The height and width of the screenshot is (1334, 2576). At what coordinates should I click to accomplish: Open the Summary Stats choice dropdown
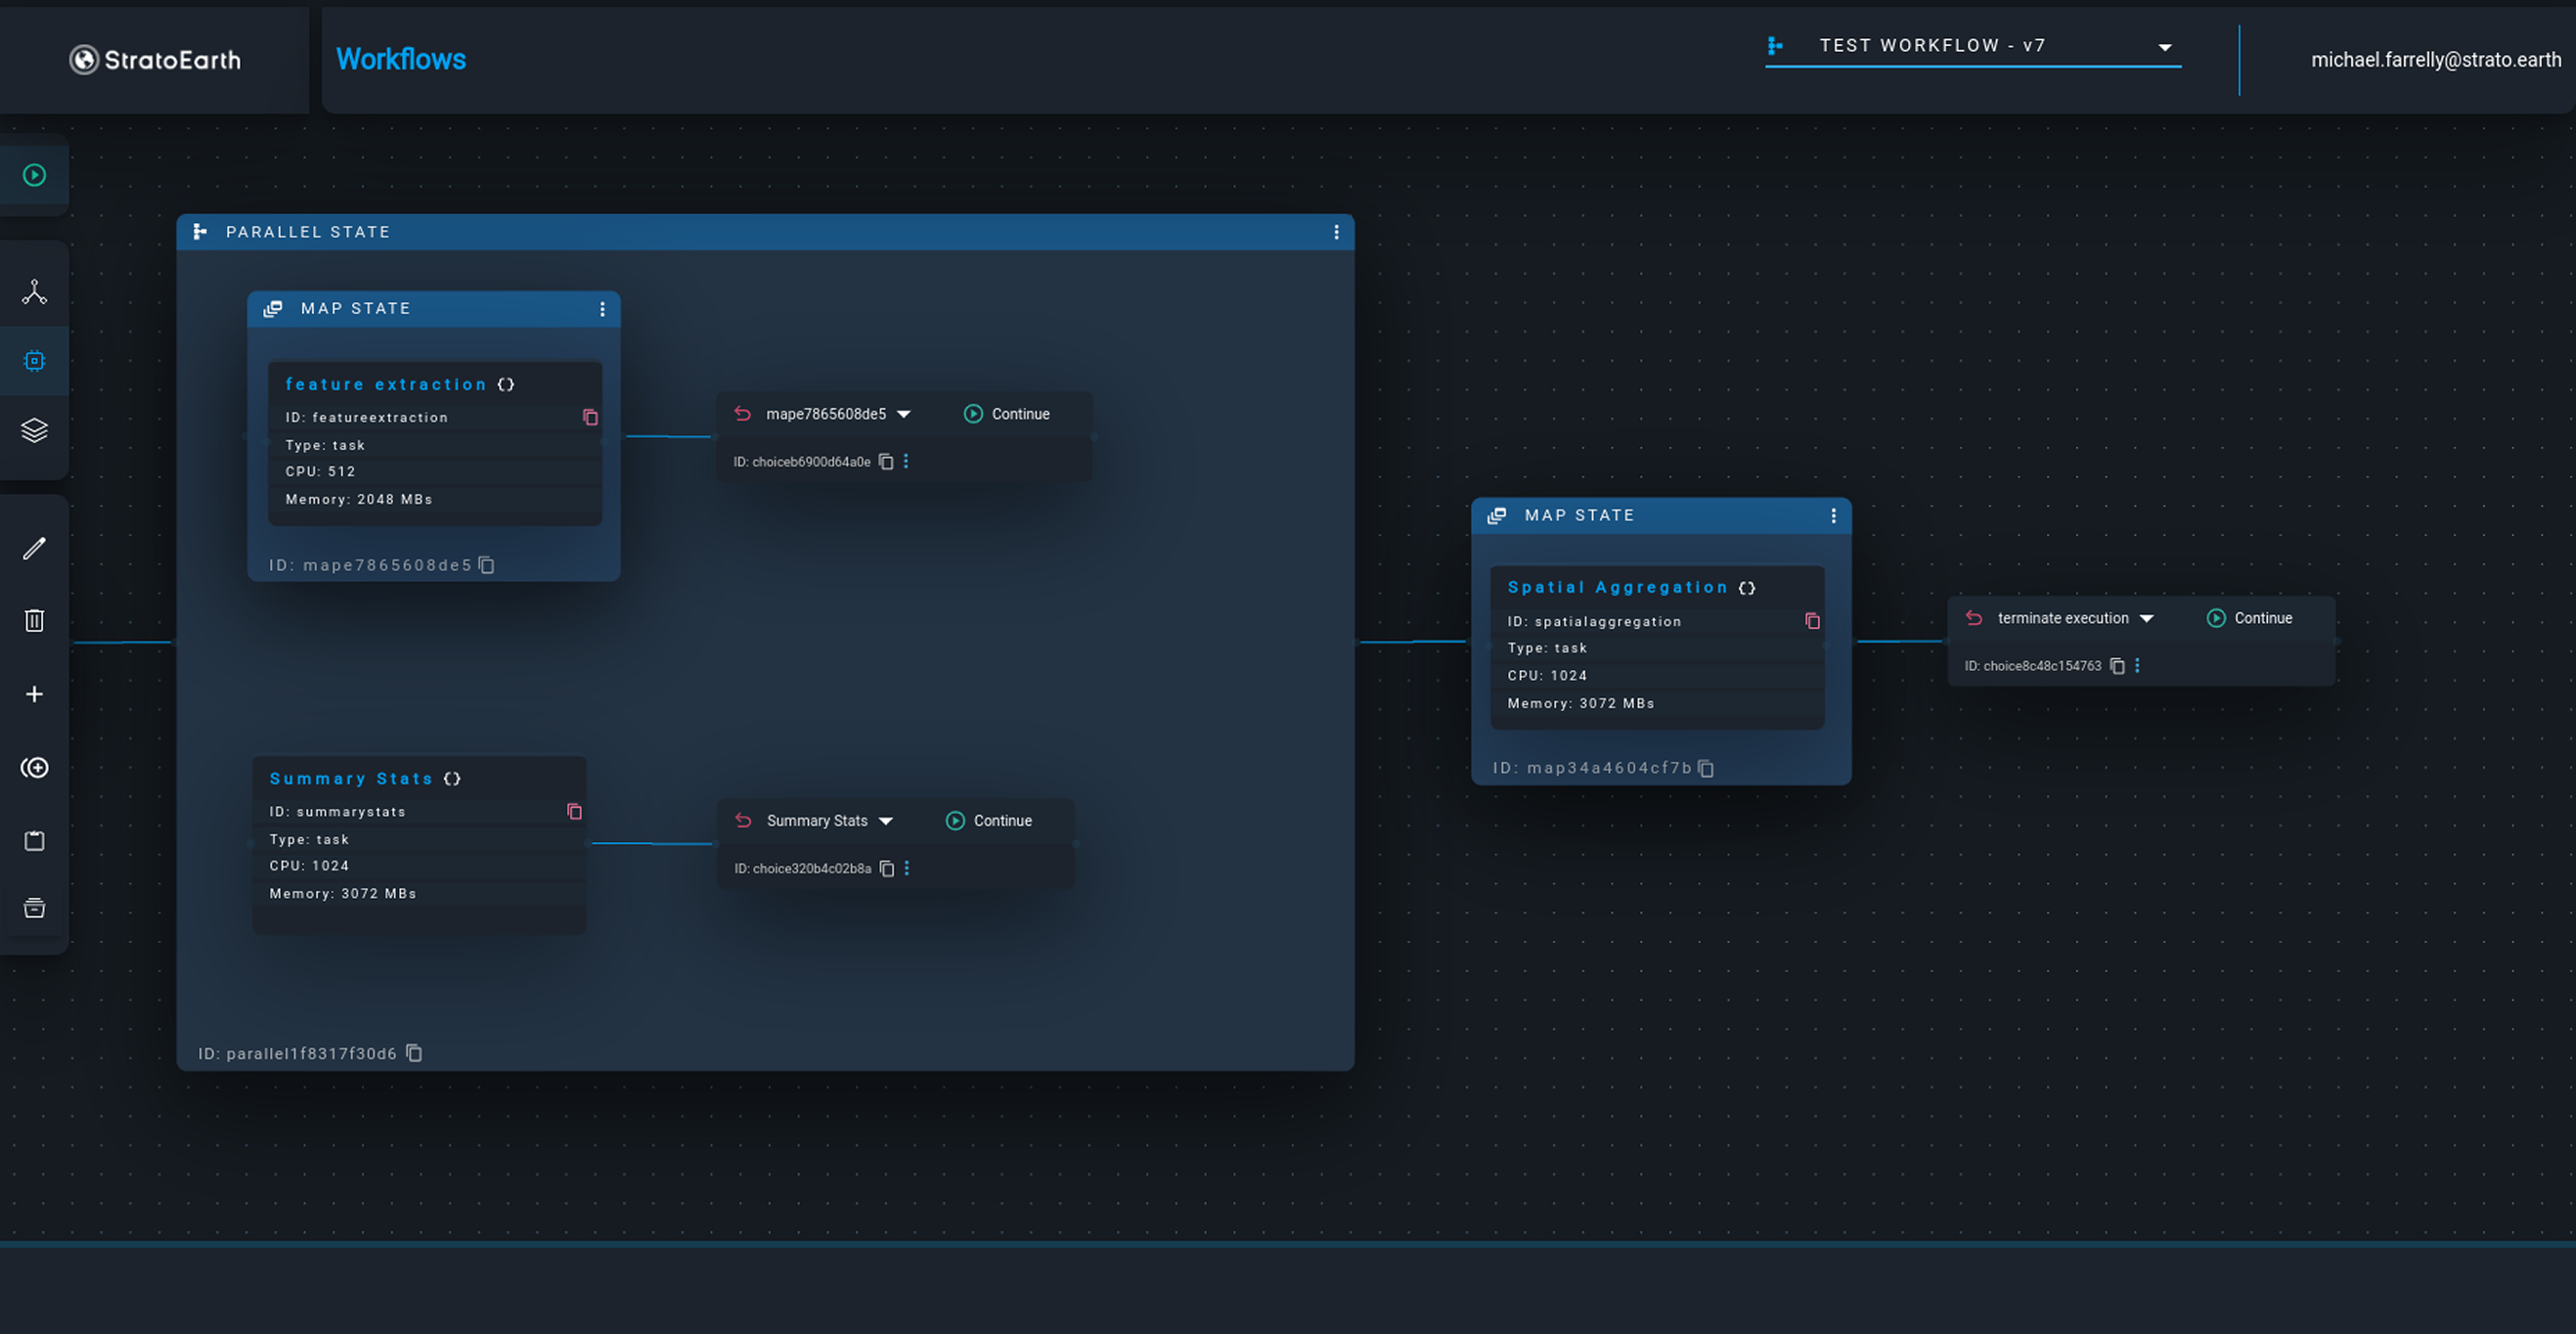[886, 820]
